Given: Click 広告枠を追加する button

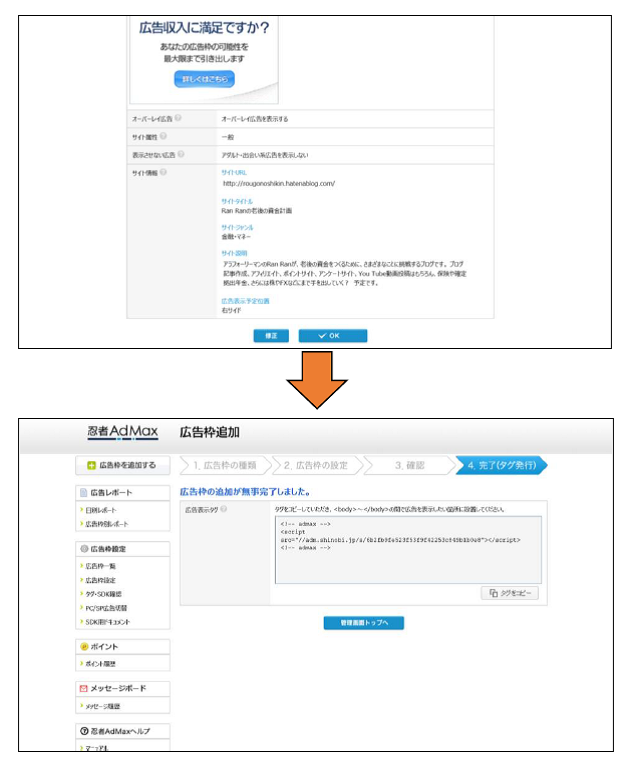Looking at the screenshot, I should (x=122, y=465).
